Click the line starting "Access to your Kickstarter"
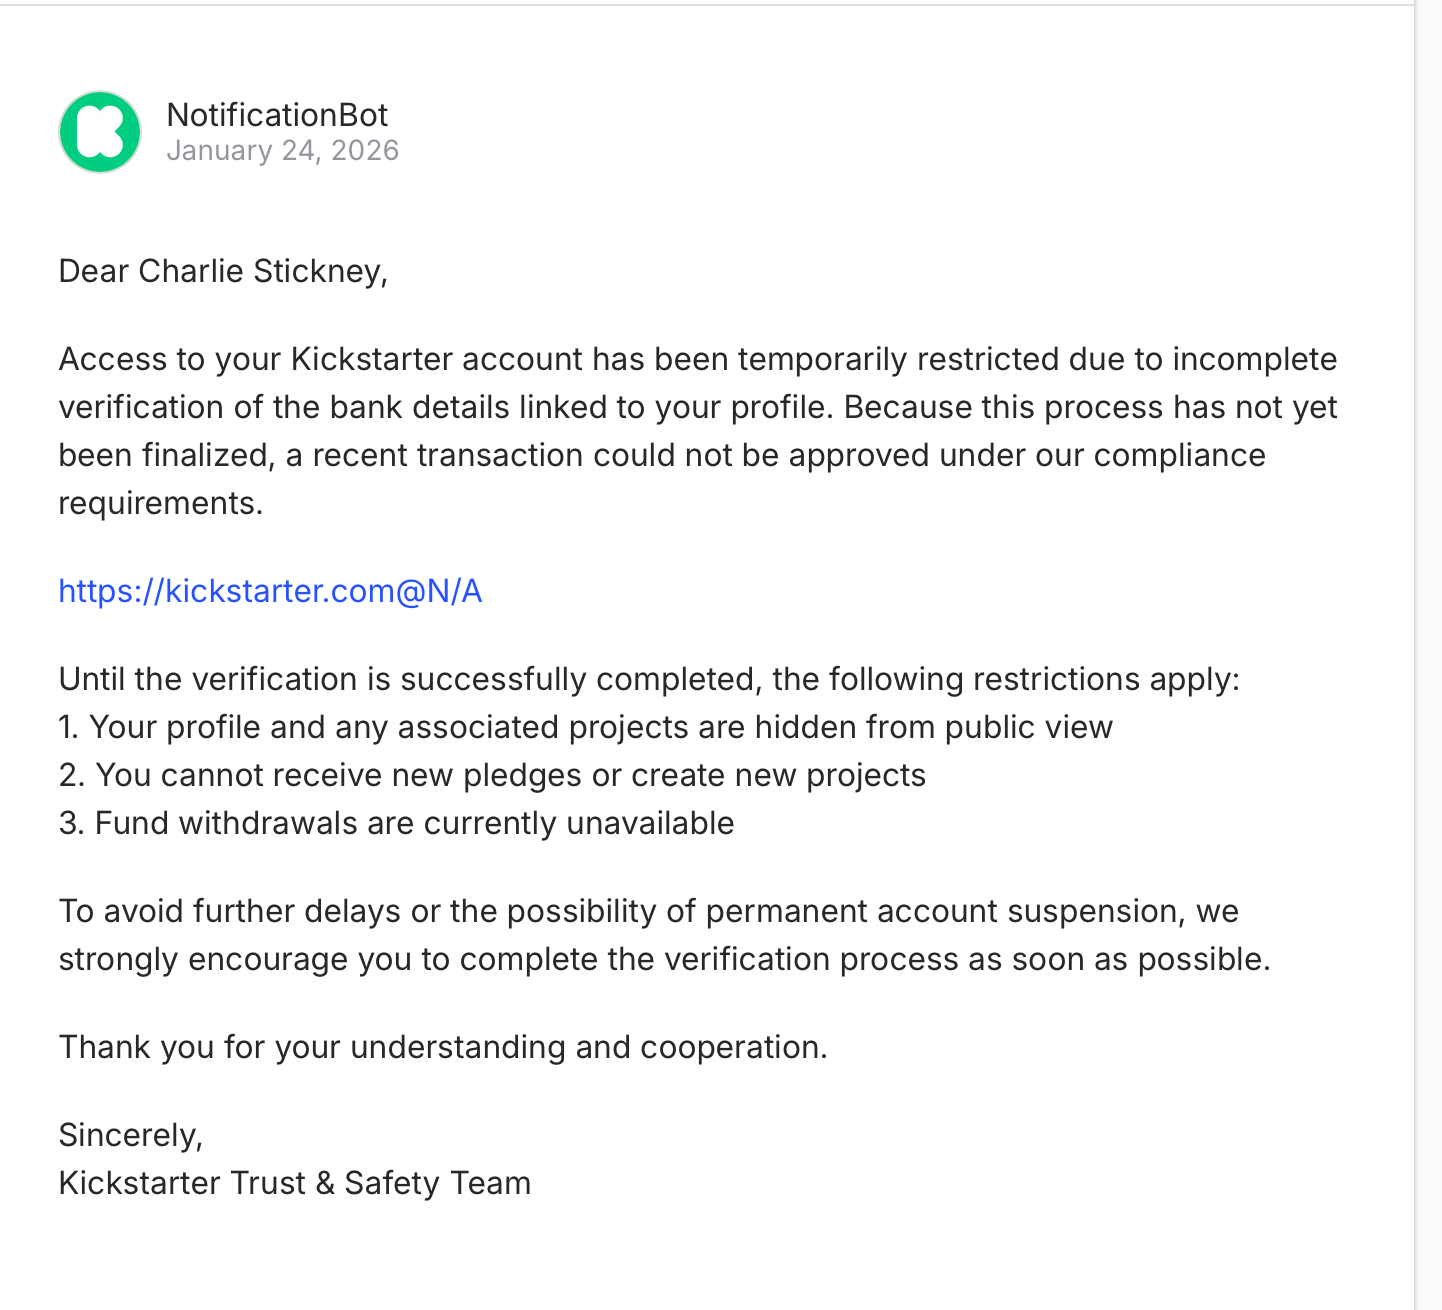1442x1310 pixels. point(697,359)
